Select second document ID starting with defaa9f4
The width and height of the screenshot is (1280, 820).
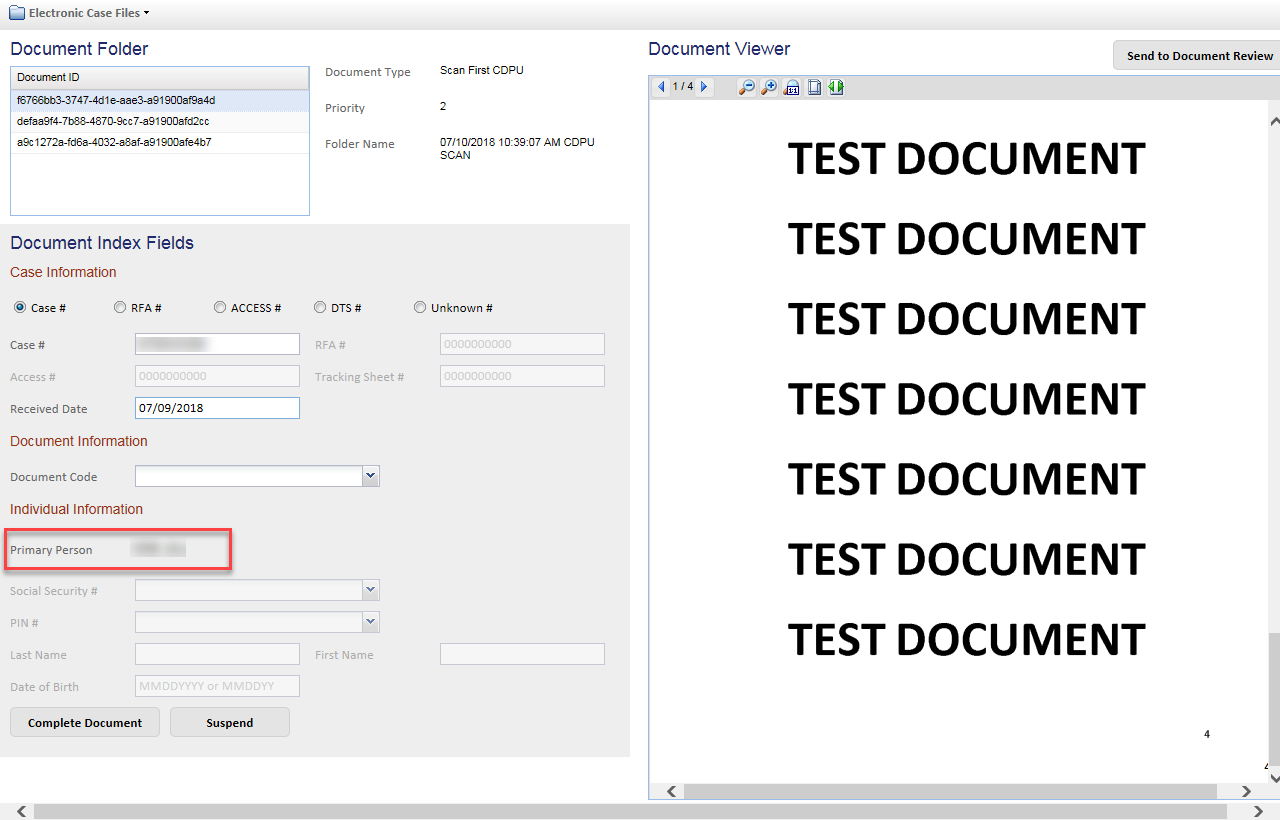pyautogui.click(x=113, y=121)
